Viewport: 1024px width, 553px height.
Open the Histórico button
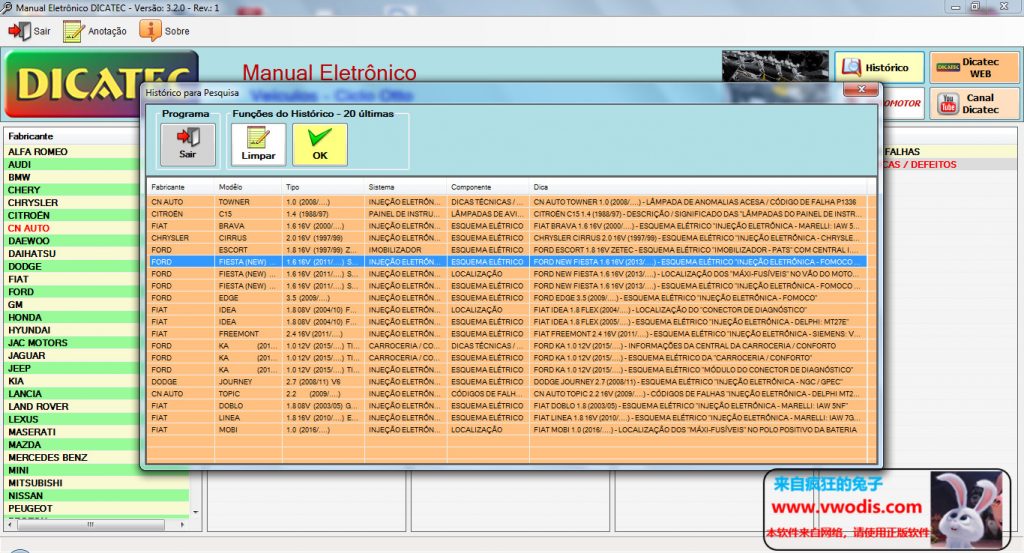(x=876, y=67)
